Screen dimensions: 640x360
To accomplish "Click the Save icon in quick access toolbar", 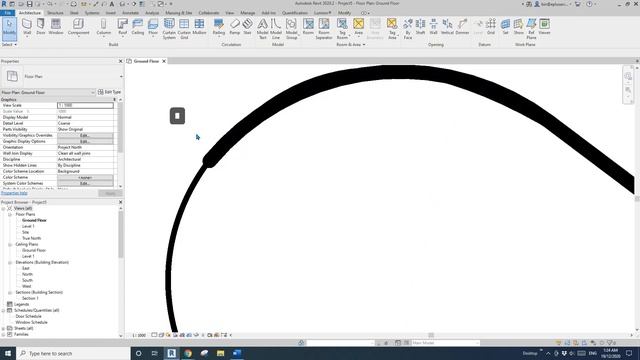I will tap(29, 4).
